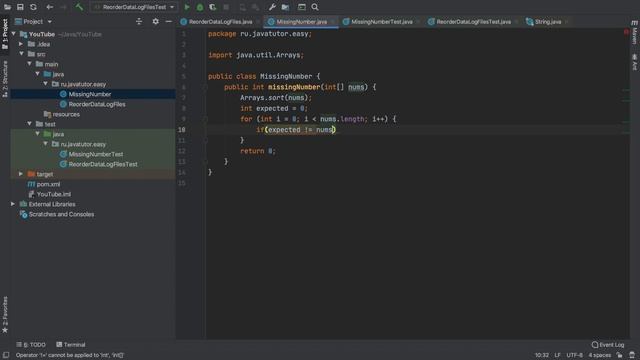The height and width of the screenshot is (360, 640).
Task: Collapse the main folder
Action: click(29, 64)
